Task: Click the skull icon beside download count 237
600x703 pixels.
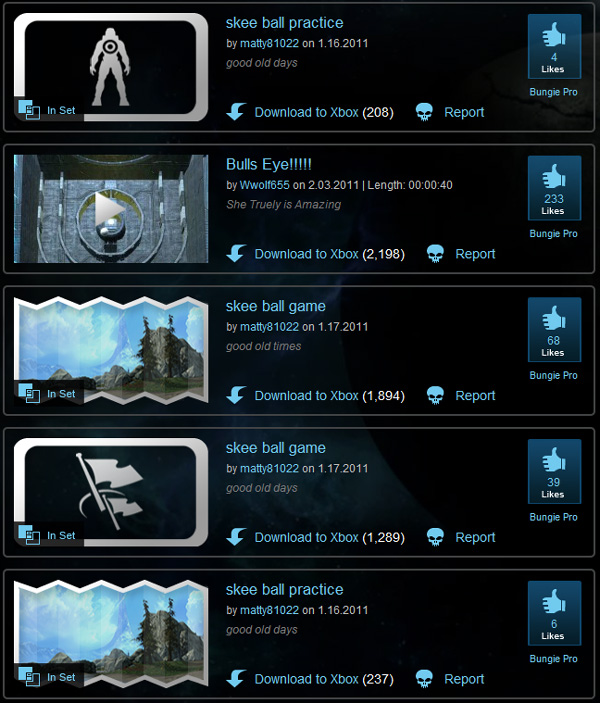Action: (424, 679)
